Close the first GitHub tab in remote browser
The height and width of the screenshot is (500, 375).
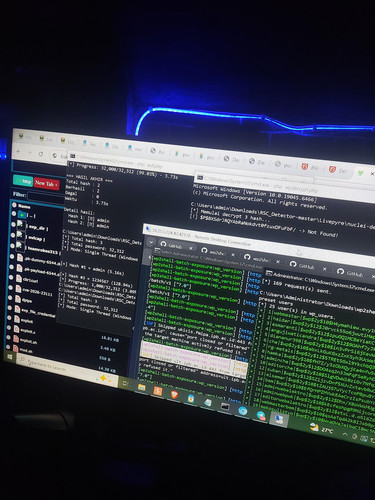[191, 248]
